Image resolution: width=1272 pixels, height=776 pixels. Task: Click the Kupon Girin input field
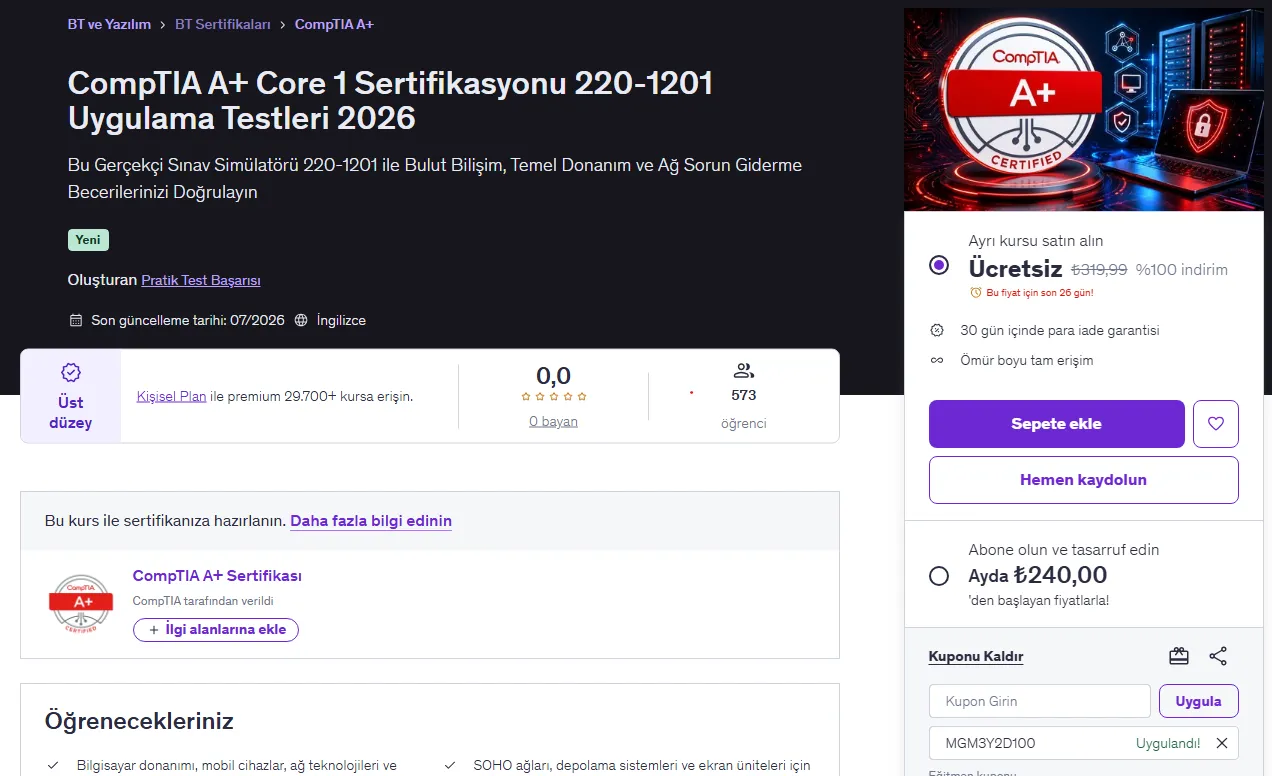pos(1040,701)
